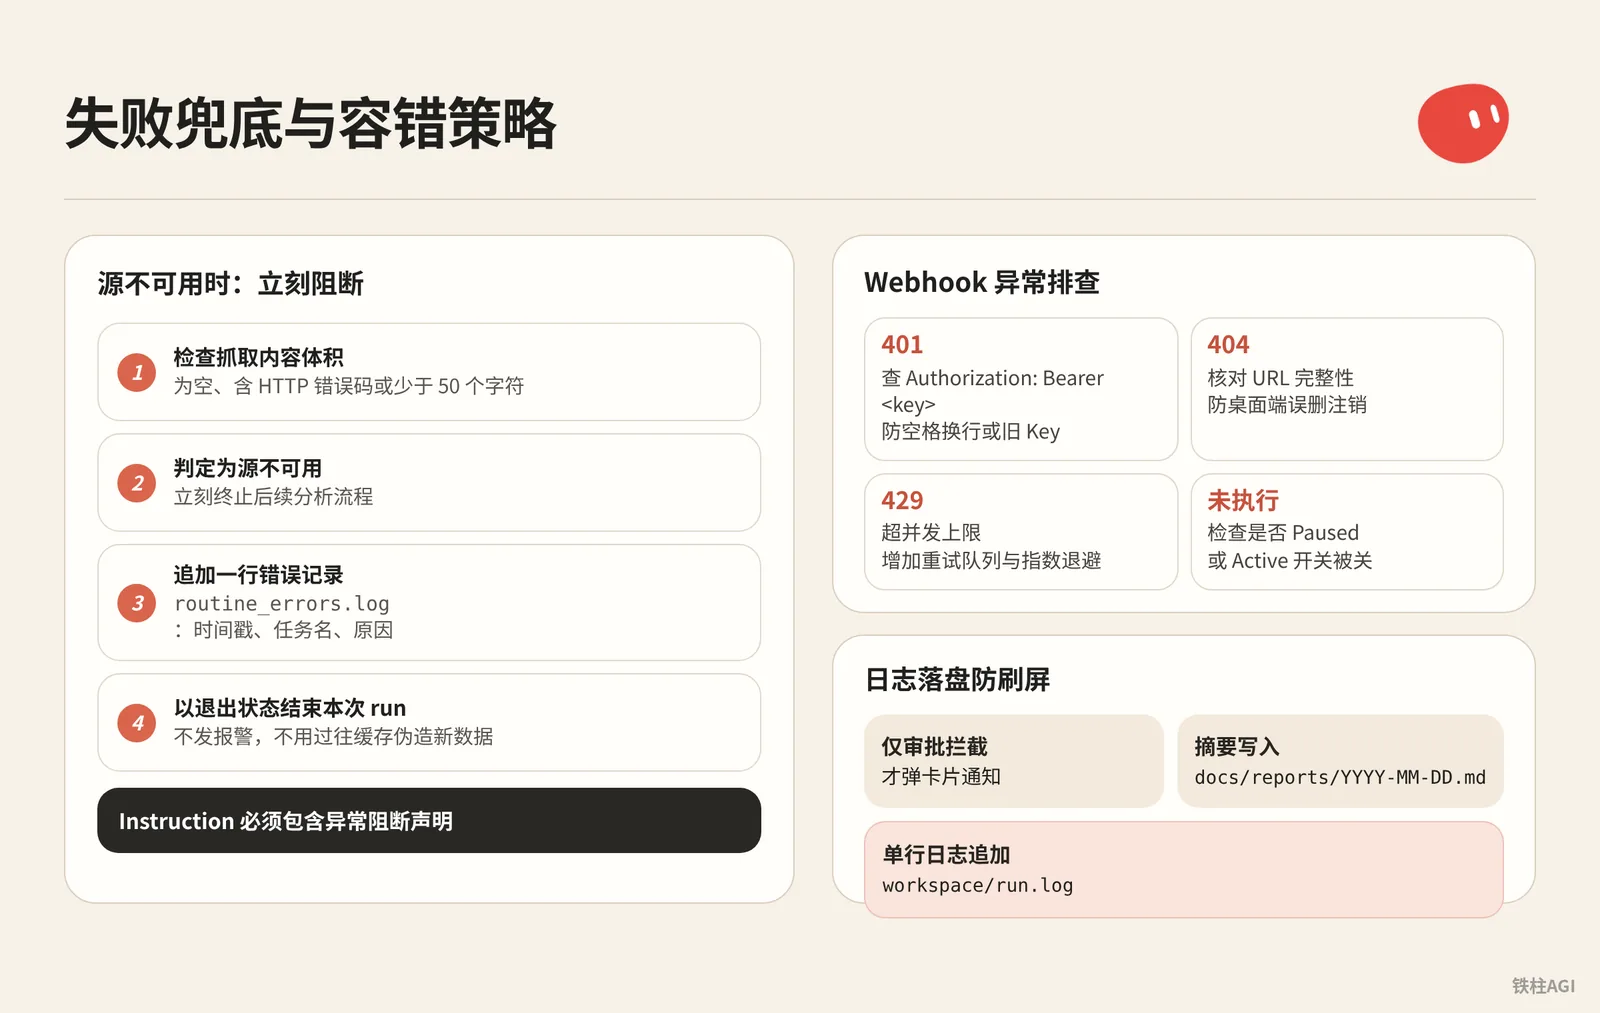
Task: Click the Webhook 异常排查 section heading
Action: coord(982,283)
